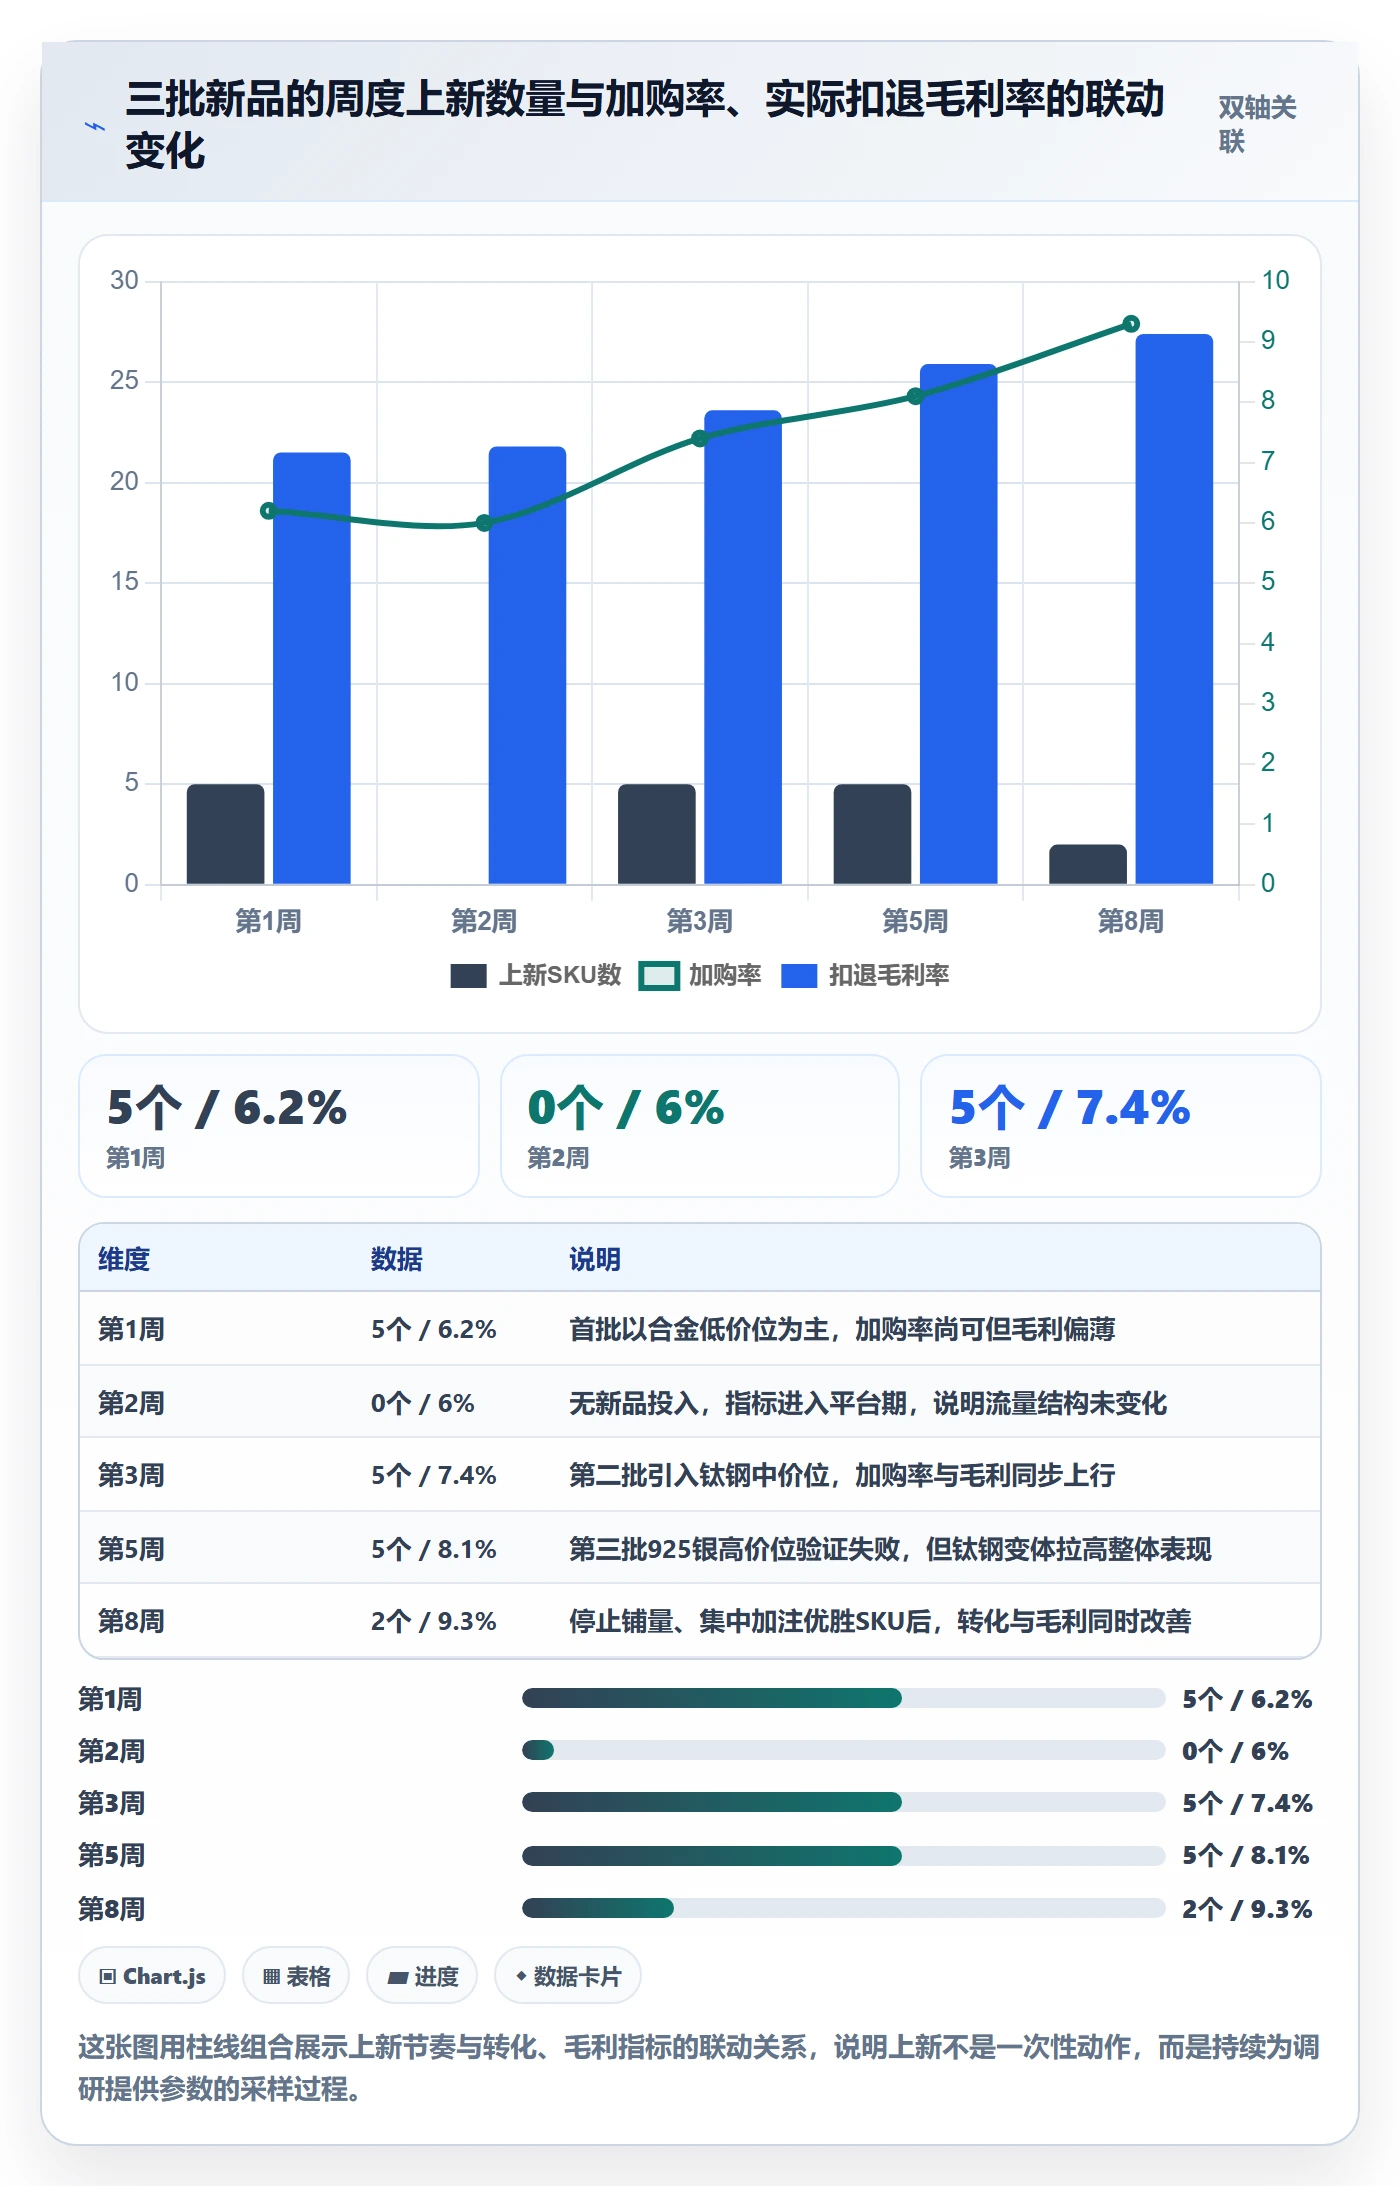Viewport: 1400px width, 2186px height.
Task: Click the 第8周 progress bar
Action: coord(843,1908)
